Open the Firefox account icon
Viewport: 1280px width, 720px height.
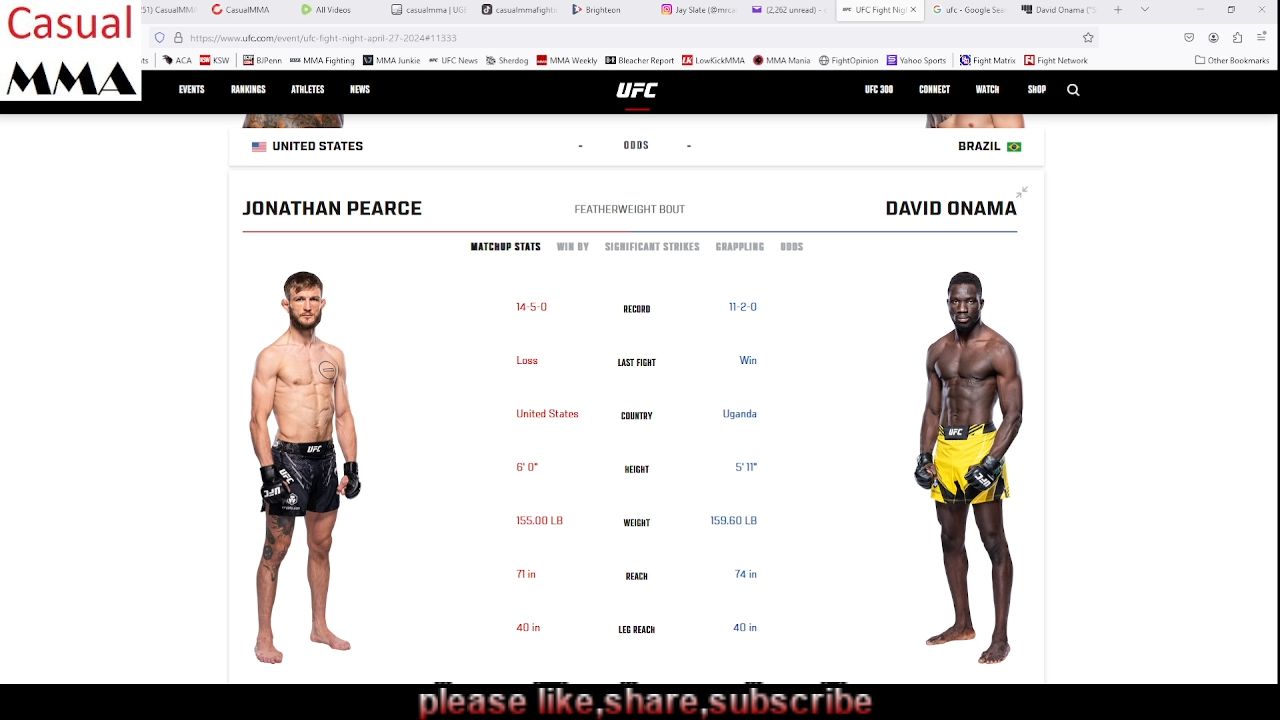tap(1213, 38)
